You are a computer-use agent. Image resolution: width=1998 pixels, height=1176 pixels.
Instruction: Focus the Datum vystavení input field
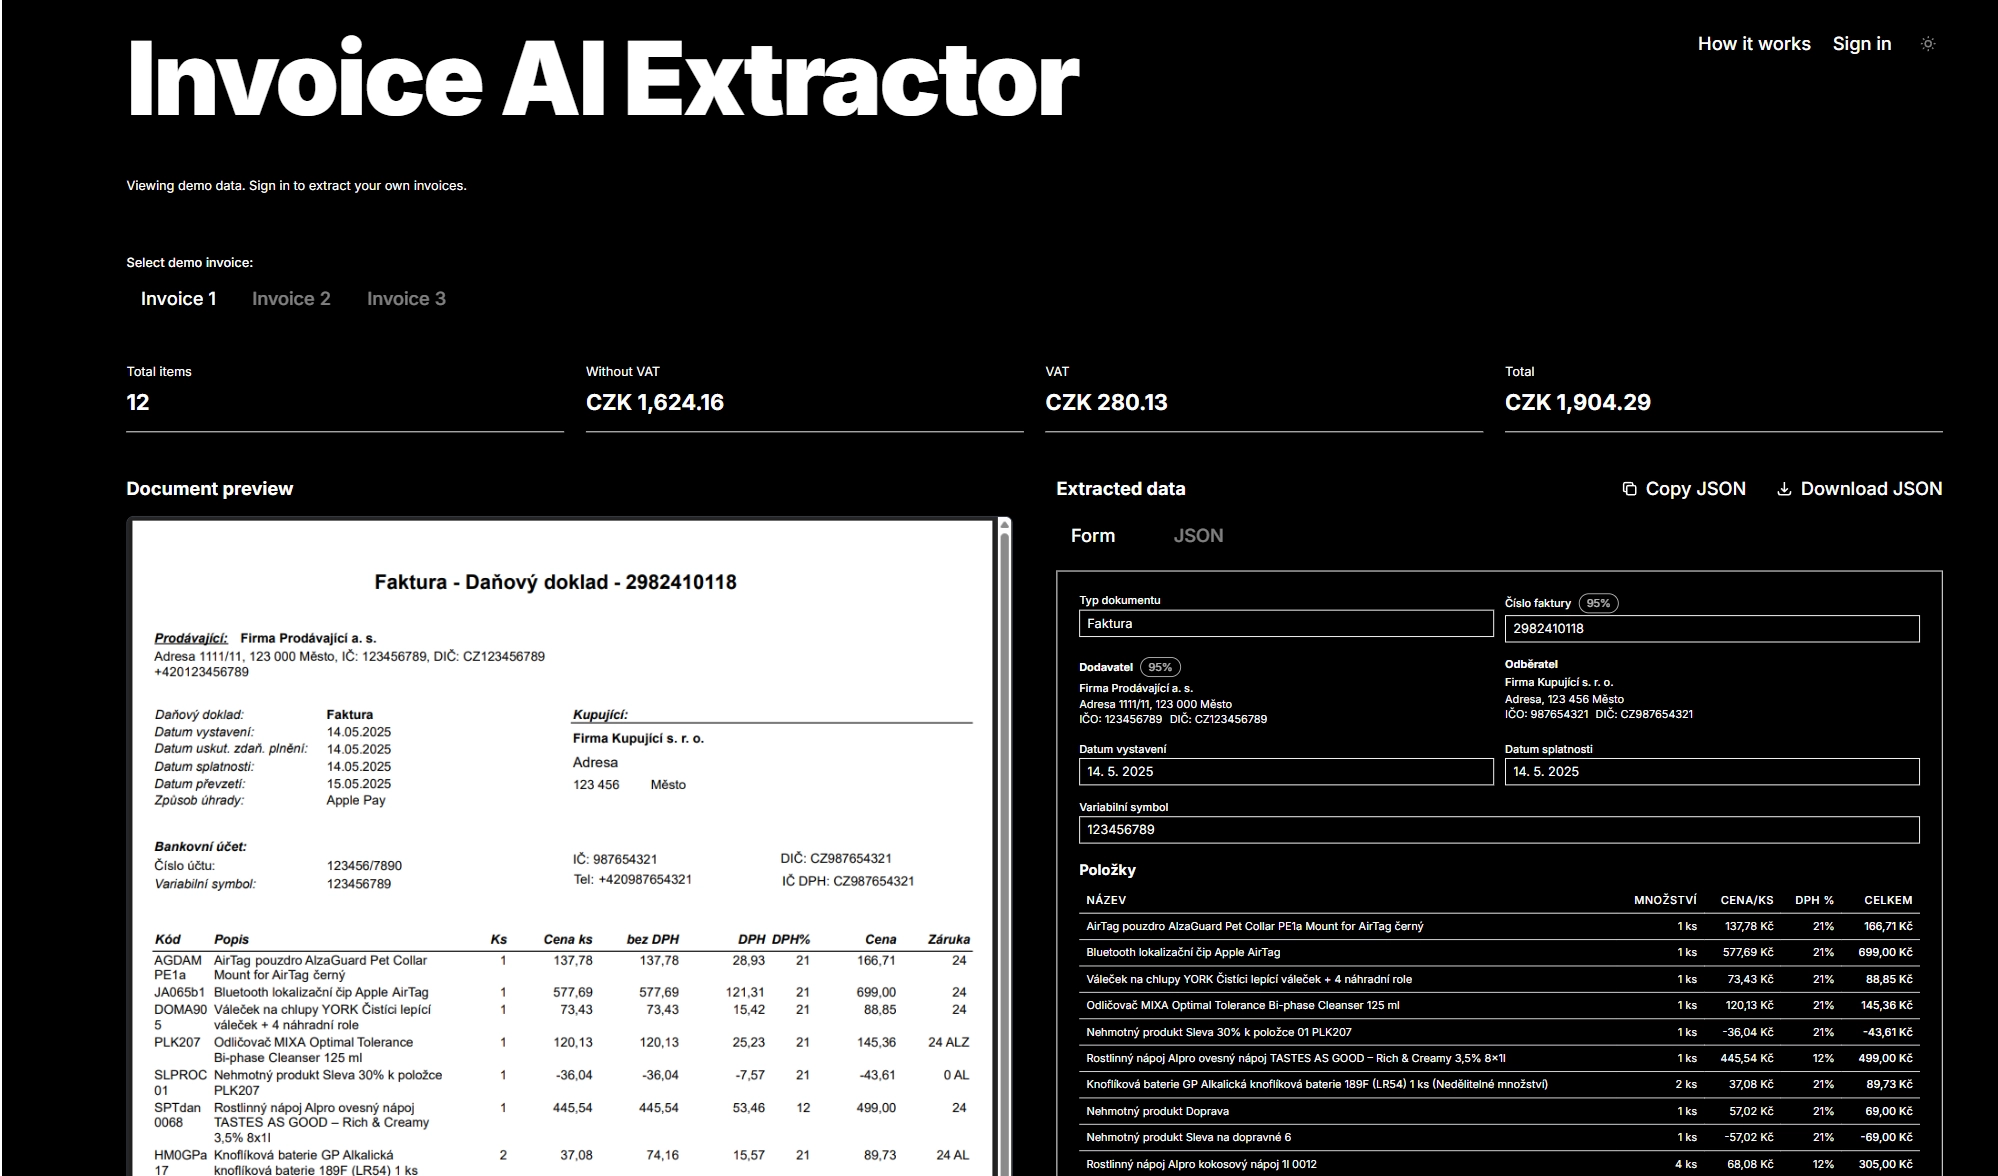[x=1286, y=772]
